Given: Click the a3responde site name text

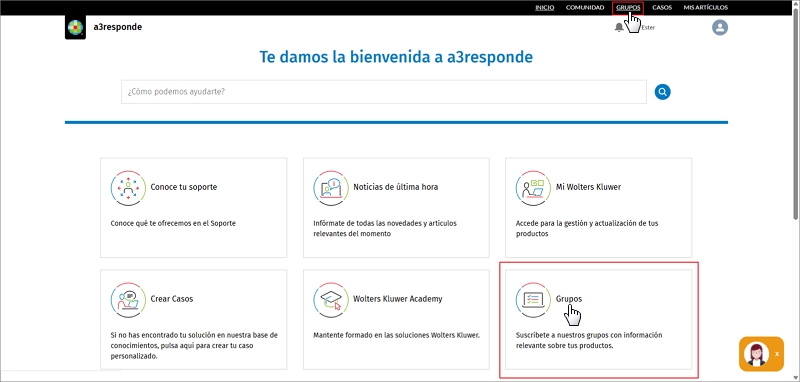Looking at the screenshot, I should click(x=117, y=28).
